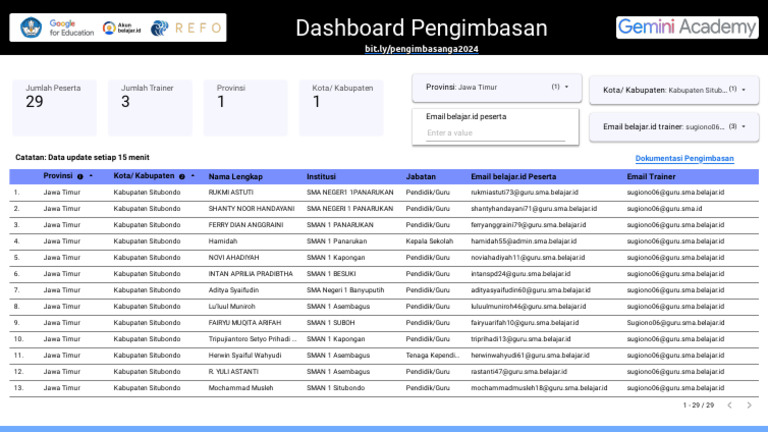Click the name Hamidah in row 4
This screenshot has height=432, width=768.
point(223,241)
